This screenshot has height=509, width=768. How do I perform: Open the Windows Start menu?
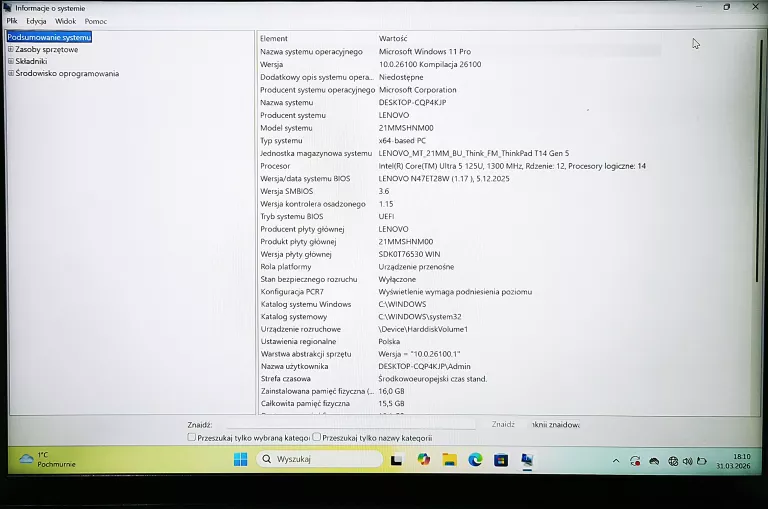(x=240, y=460)
